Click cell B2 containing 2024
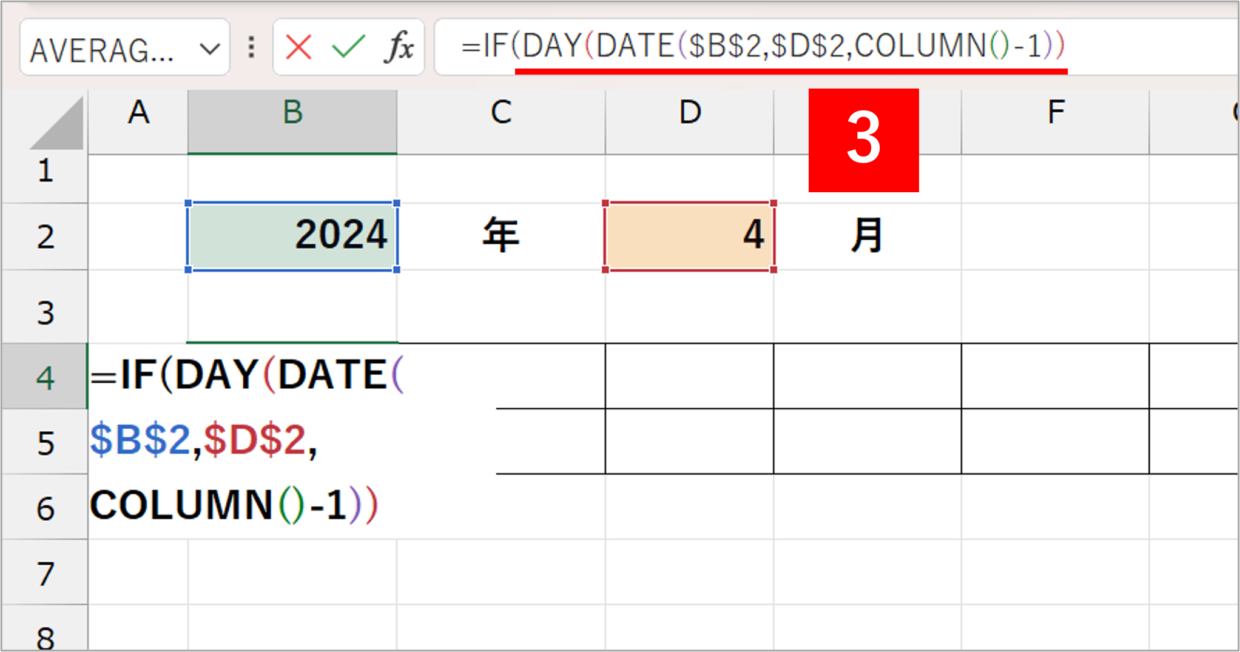1240x652 pixels. [292, 236]
